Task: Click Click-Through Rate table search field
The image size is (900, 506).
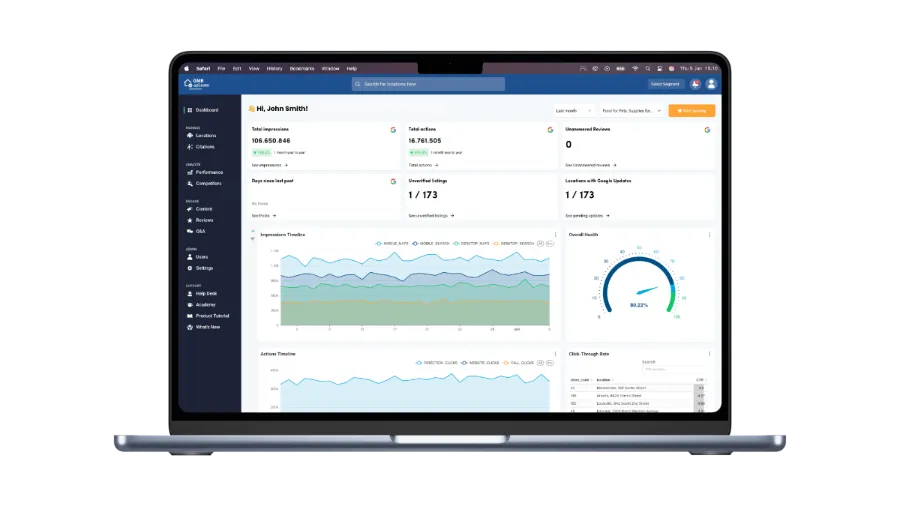Action: 673,369
